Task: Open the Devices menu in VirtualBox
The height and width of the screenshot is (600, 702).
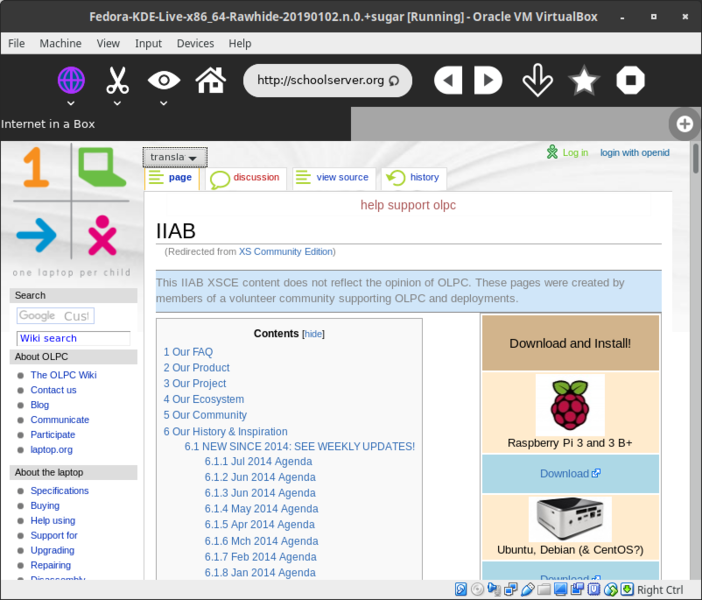Action: pyautogui.click(x=195, y=43)
